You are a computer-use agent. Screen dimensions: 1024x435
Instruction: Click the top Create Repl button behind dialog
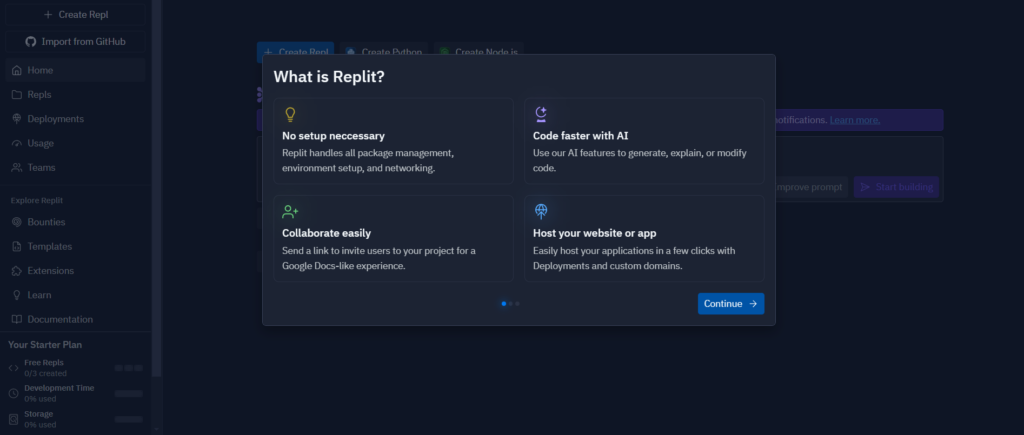click(295, 50)
